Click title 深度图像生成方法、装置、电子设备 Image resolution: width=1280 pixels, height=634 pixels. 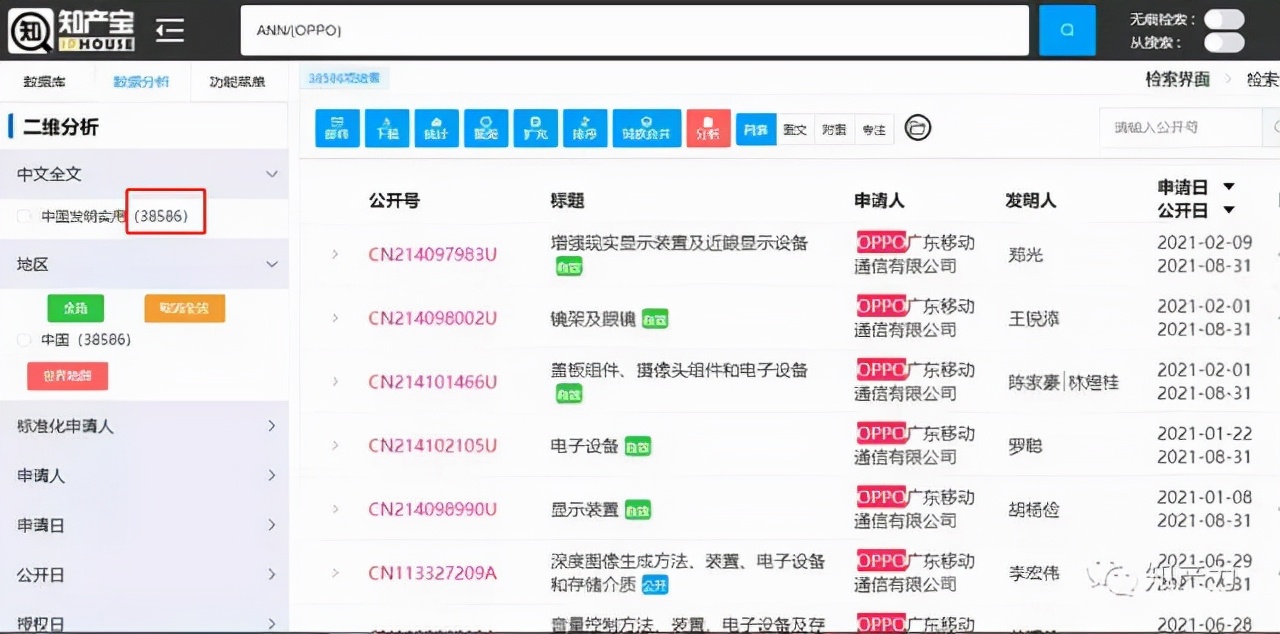[x=688, y=561]
